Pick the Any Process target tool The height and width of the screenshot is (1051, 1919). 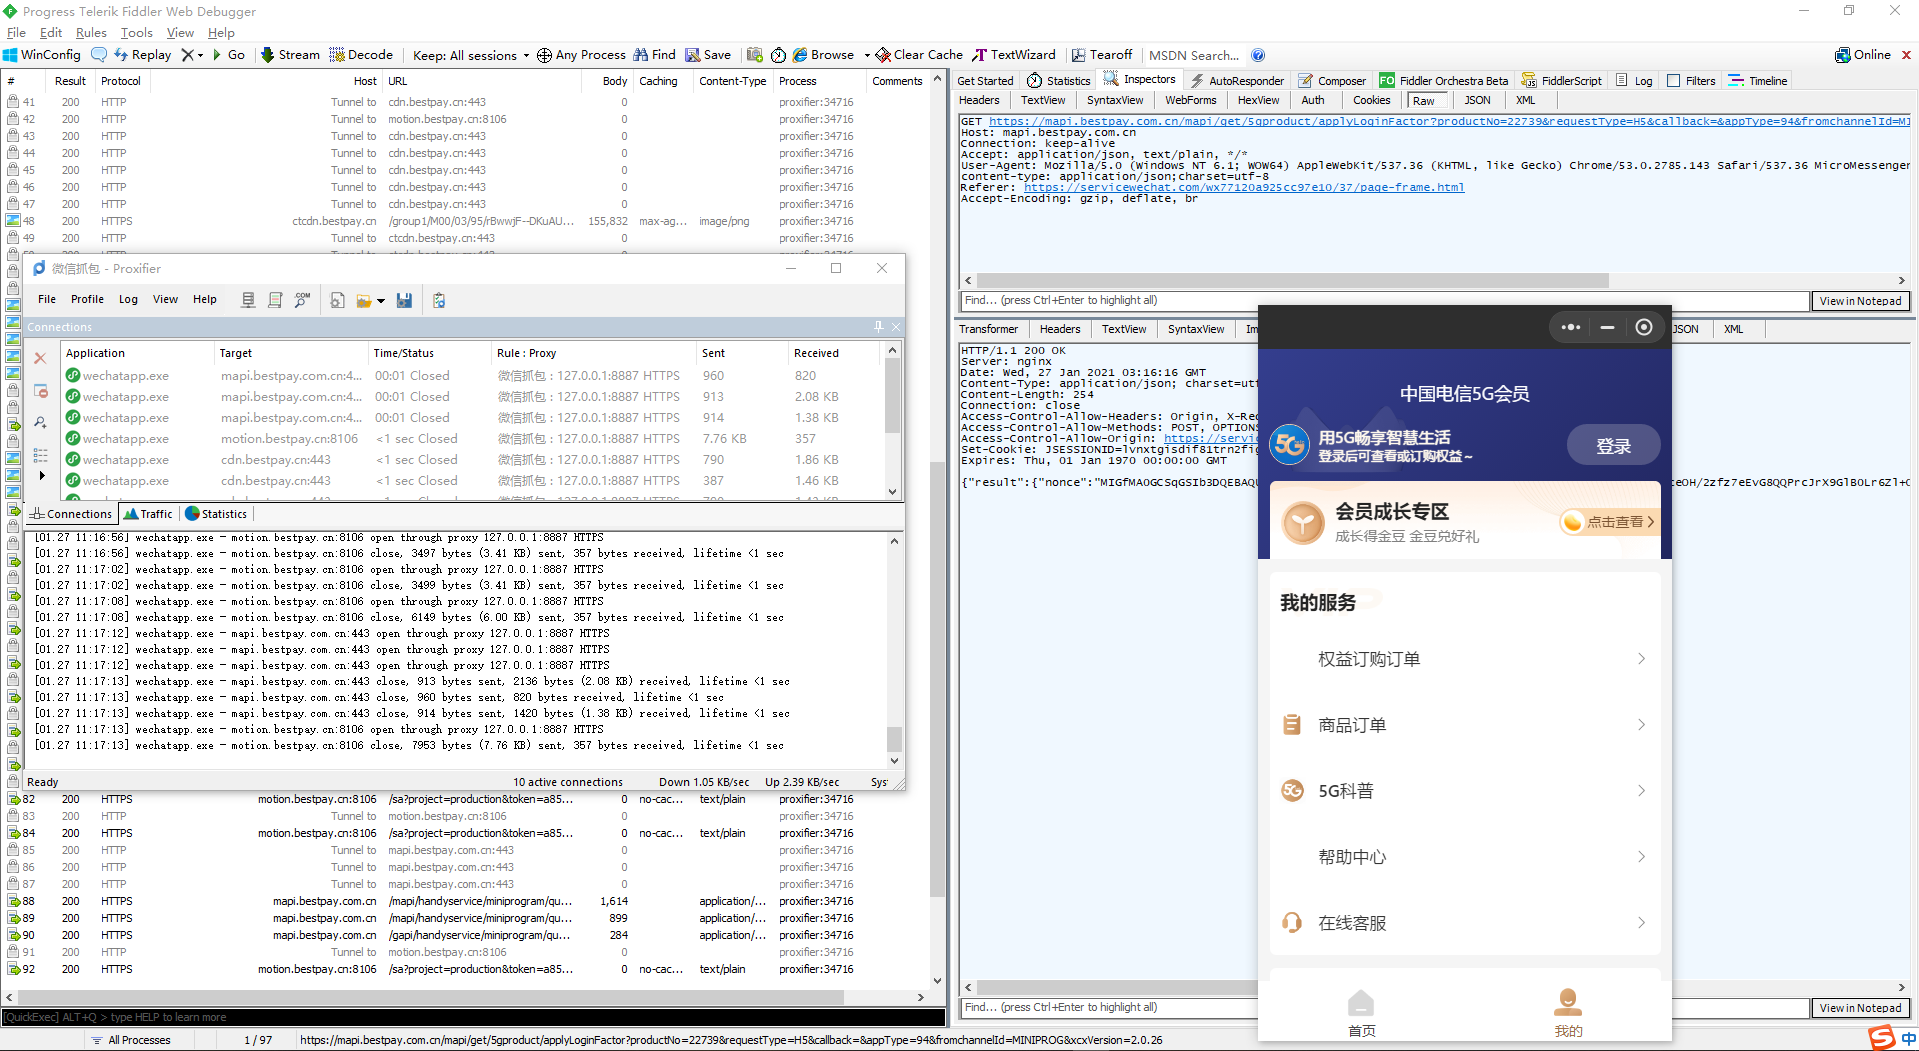(x=581, y=55)
